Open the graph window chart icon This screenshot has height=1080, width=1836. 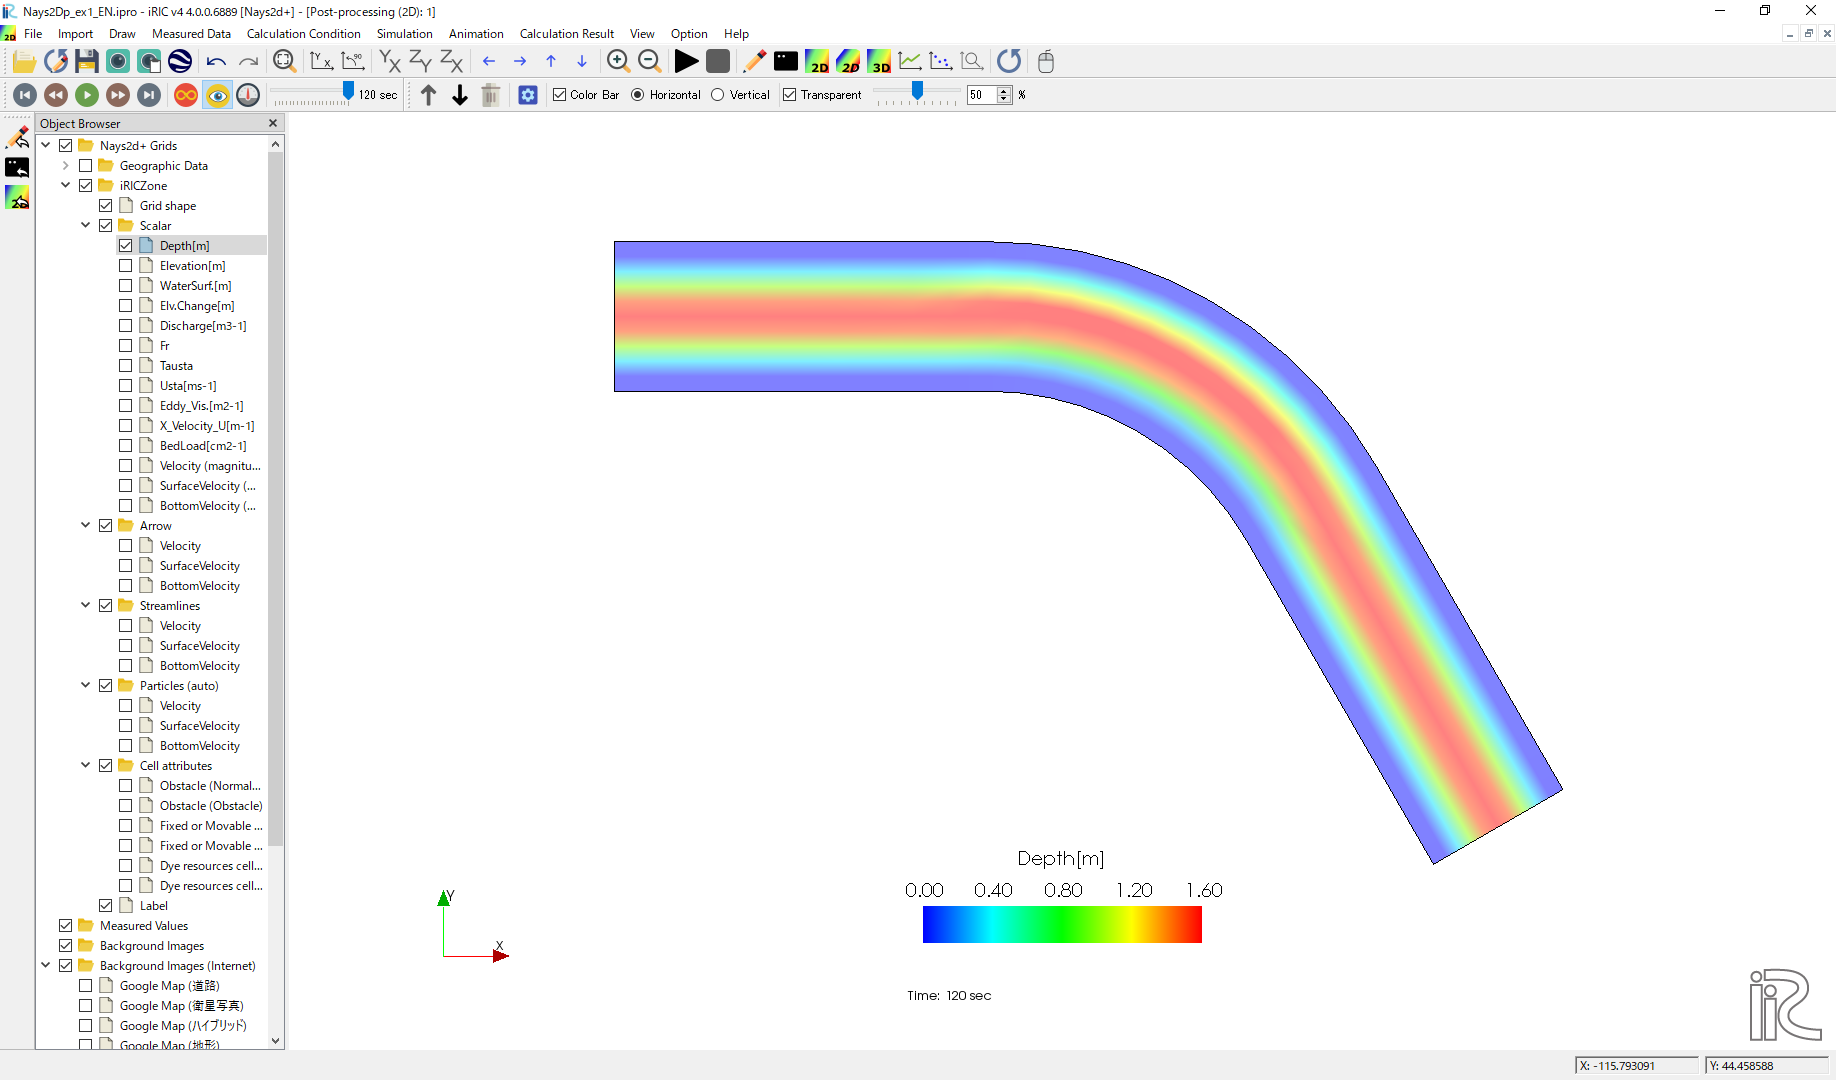click(910, 62)
